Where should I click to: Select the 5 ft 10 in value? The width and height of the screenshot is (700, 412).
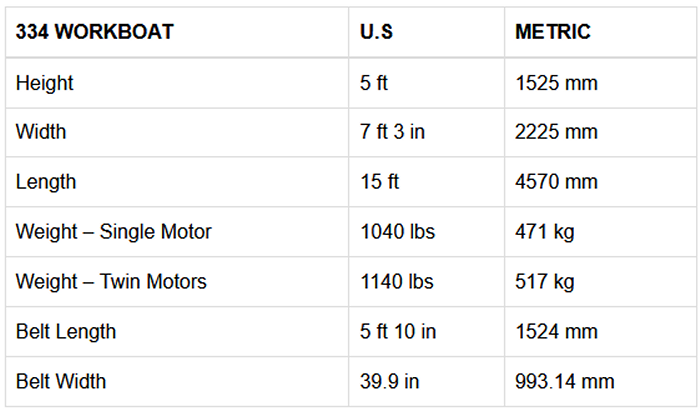coord(398,331)
